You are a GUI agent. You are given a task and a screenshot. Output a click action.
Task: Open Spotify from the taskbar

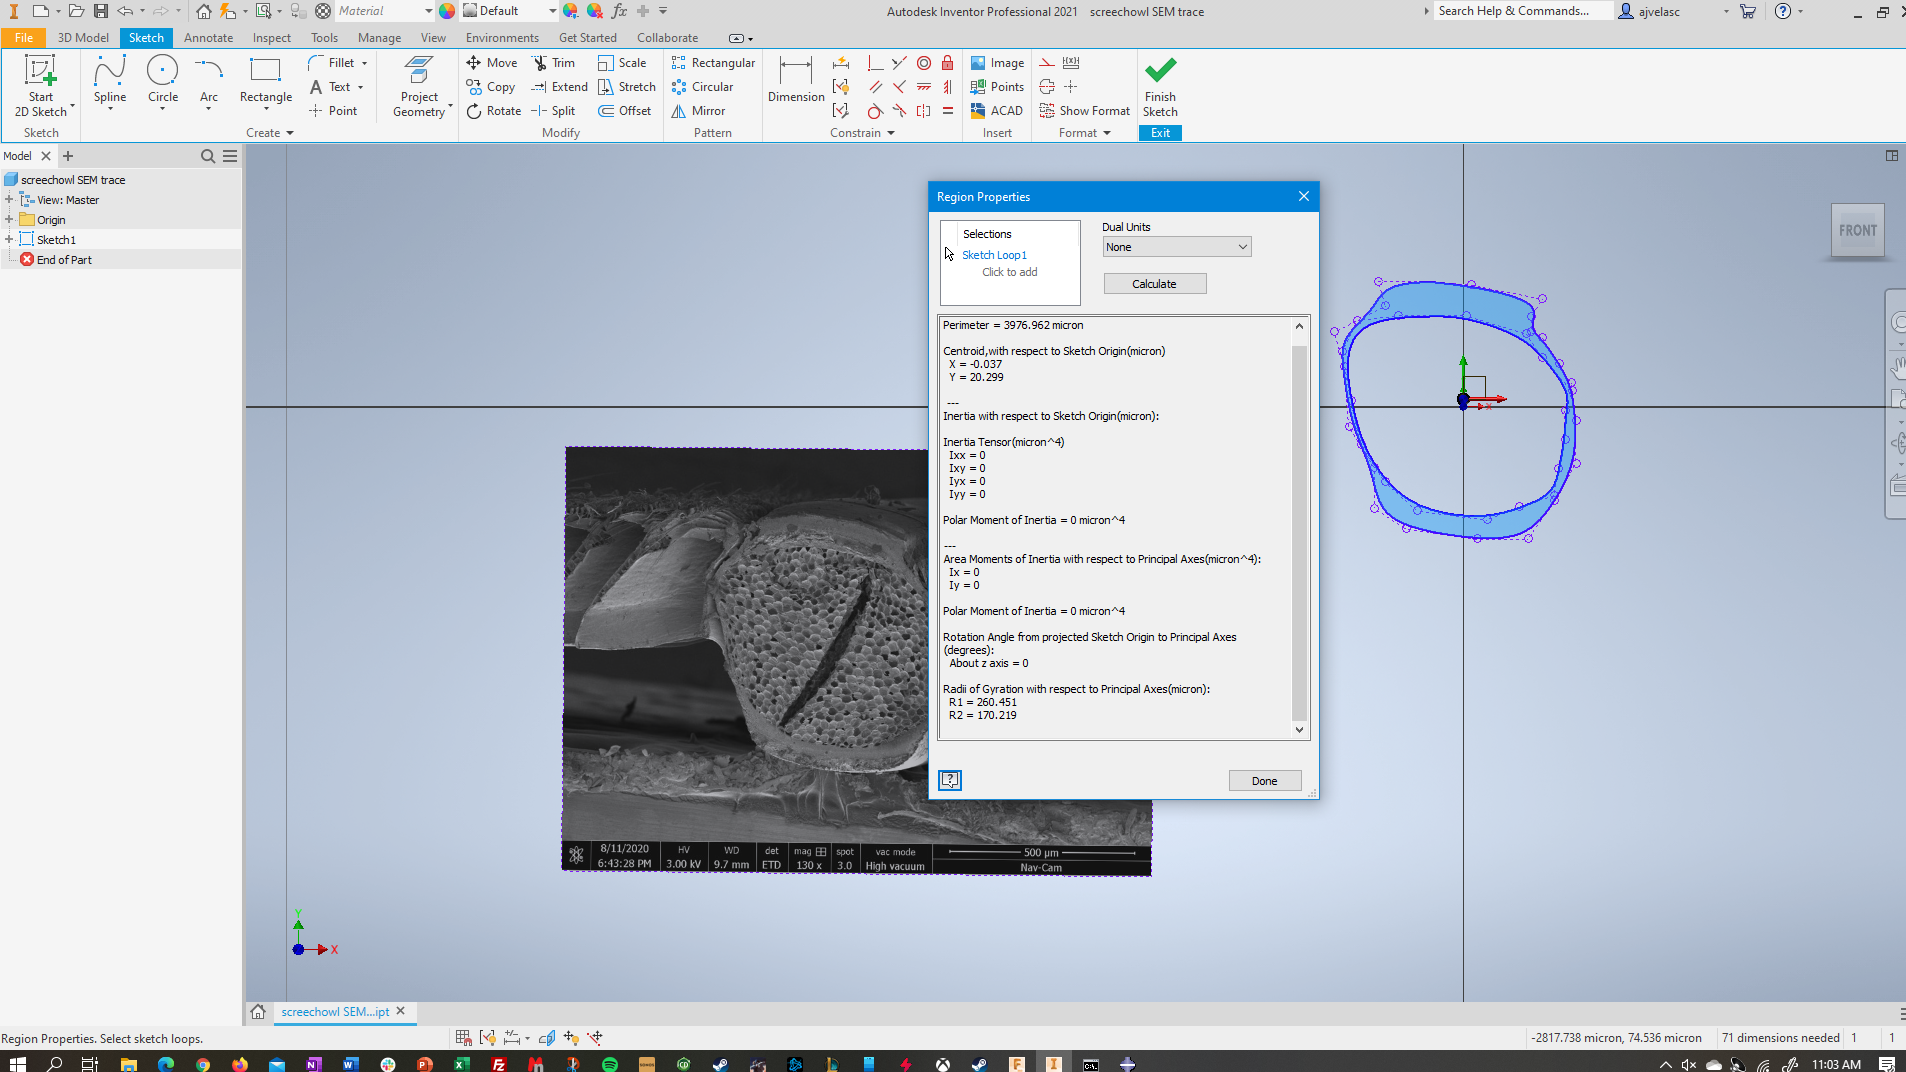610,1064
